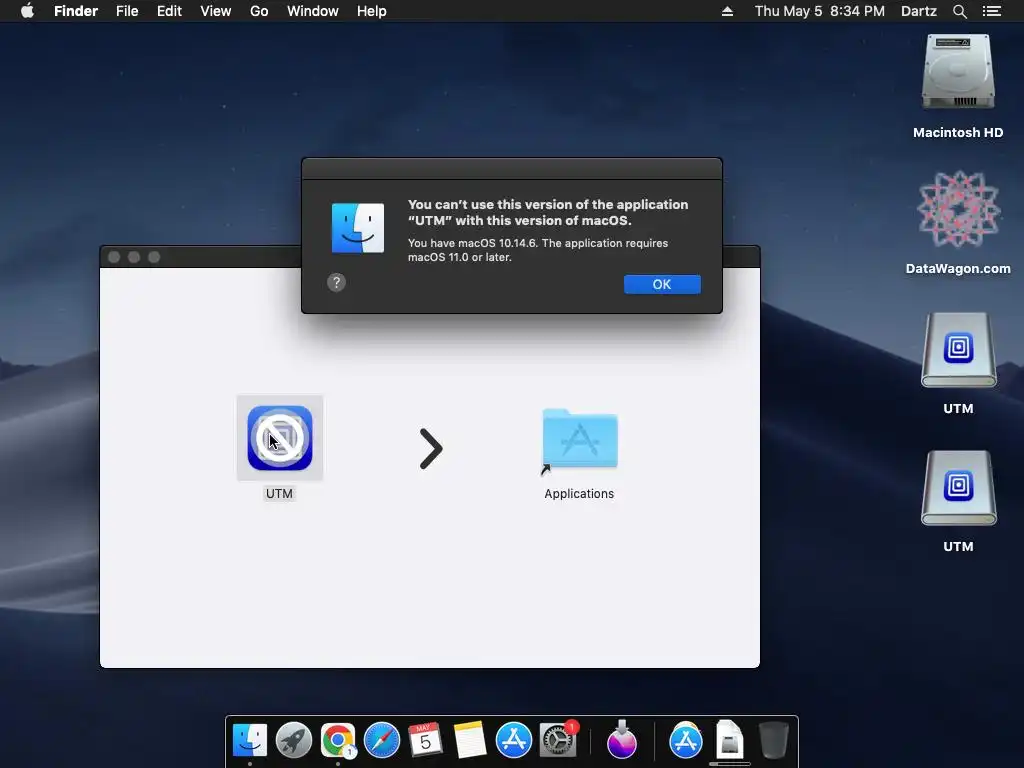
Task: Open Notification Center list icon
Action: 991,11
